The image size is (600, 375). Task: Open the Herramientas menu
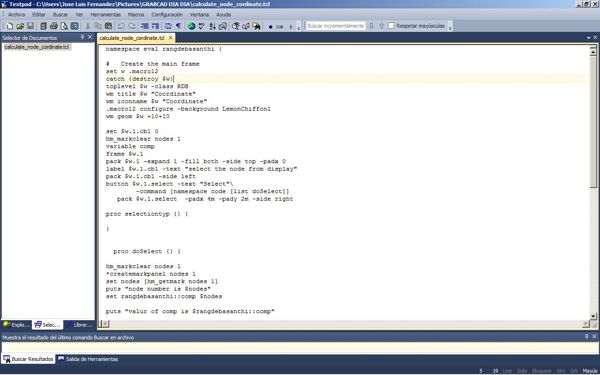[x=106, y=15]
